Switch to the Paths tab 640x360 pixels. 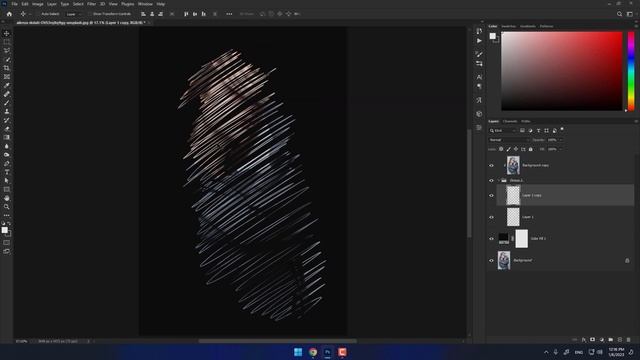coord(526,121)
